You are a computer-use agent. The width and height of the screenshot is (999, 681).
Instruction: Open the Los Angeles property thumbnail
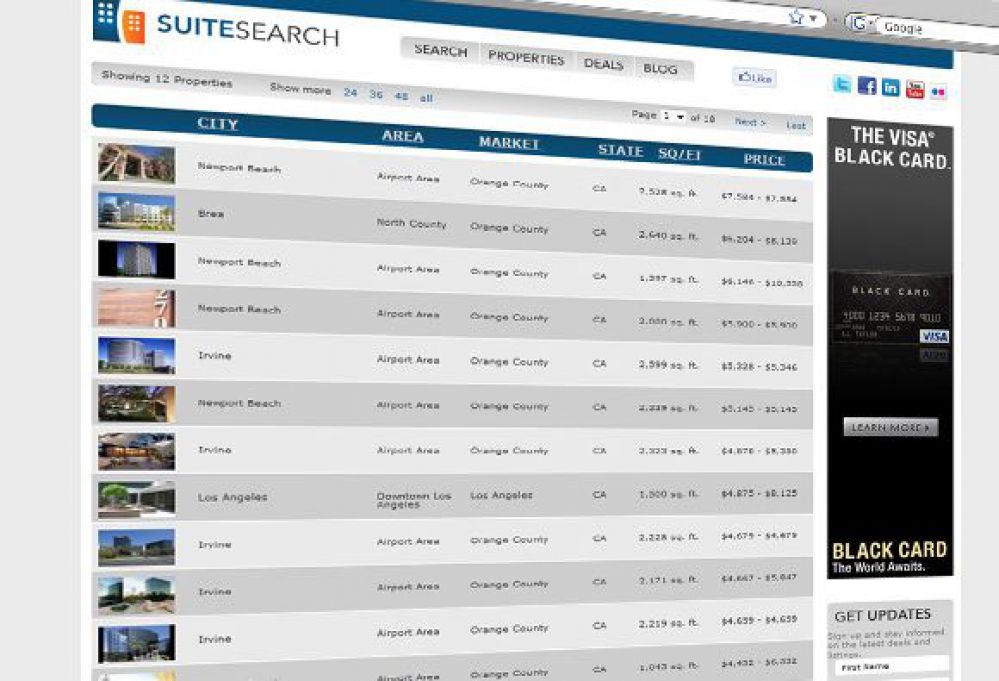pos(136,499)
